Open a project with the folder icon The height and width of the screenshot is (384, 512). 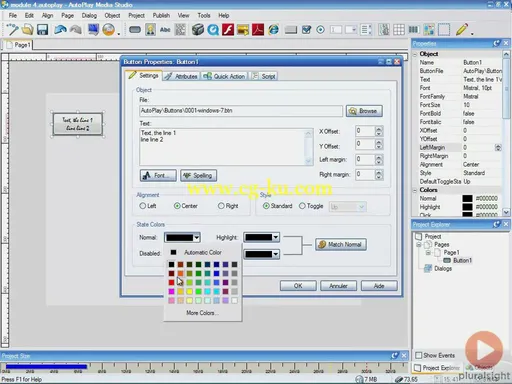click(x=28, y=30)
